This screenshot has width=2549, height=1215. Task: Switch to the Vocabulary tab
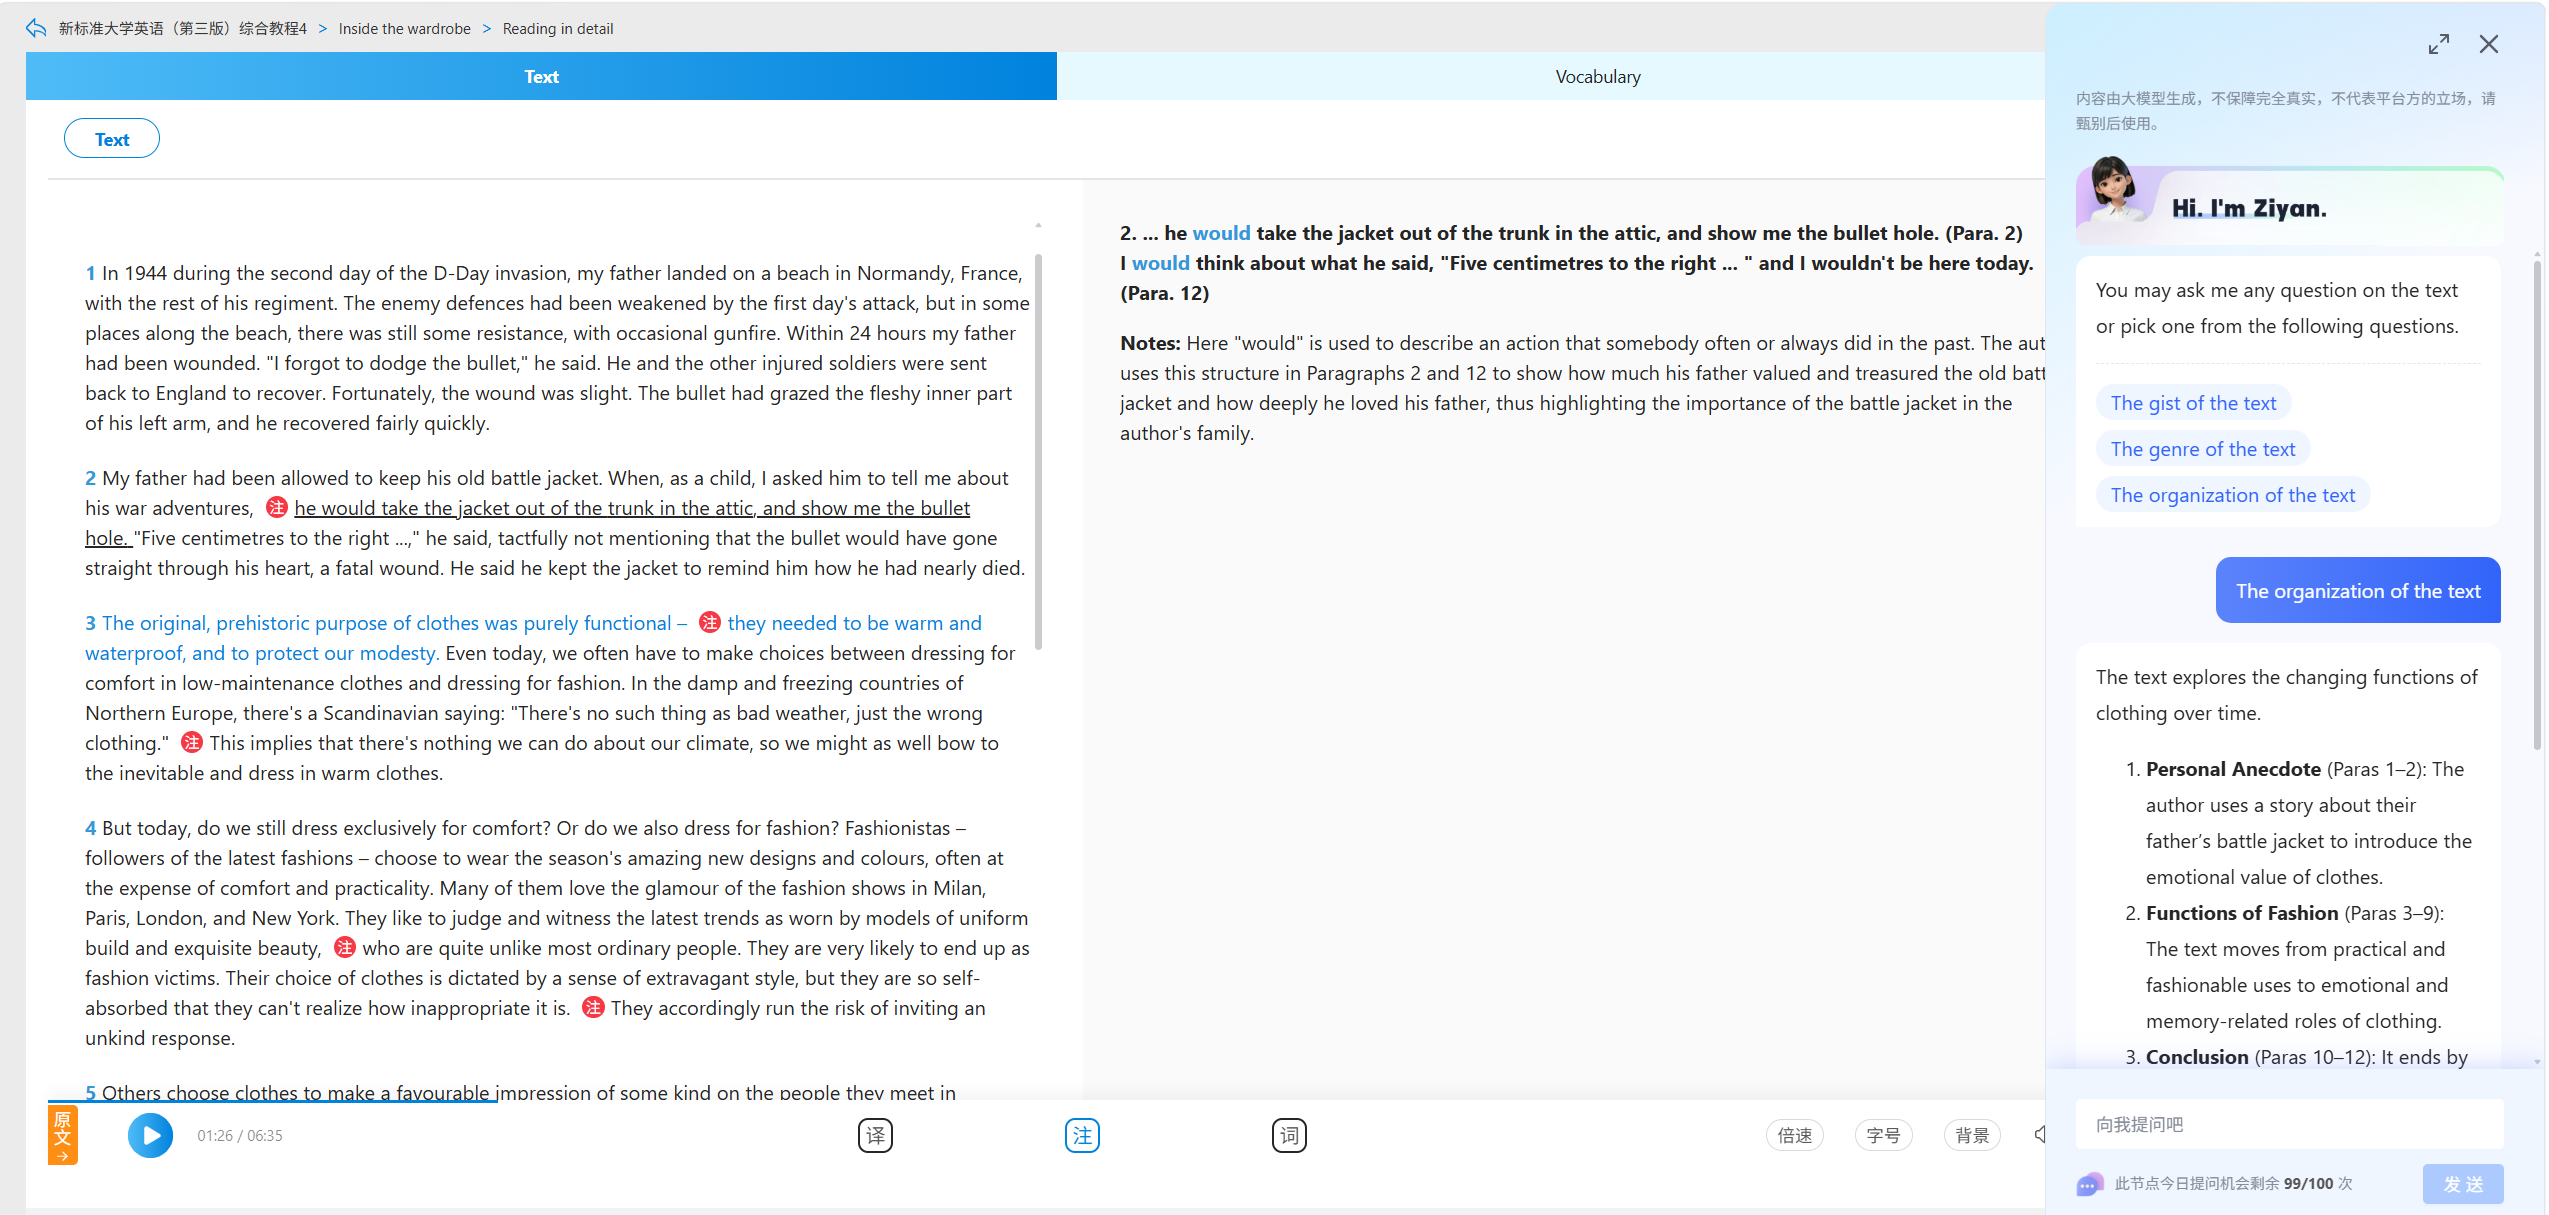click(x=1597, y=76)
